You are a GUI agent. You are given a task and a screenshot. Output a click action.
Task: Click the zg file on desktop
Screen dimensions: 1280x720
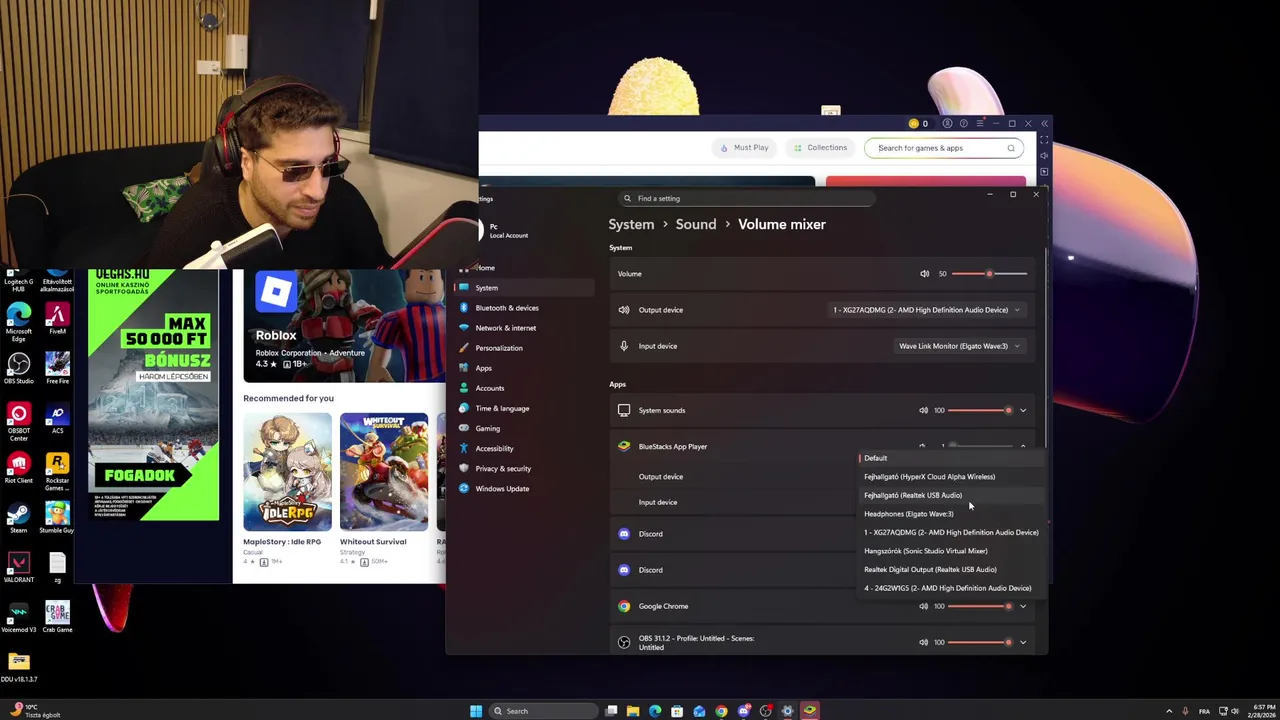click(x=57, y=567)
